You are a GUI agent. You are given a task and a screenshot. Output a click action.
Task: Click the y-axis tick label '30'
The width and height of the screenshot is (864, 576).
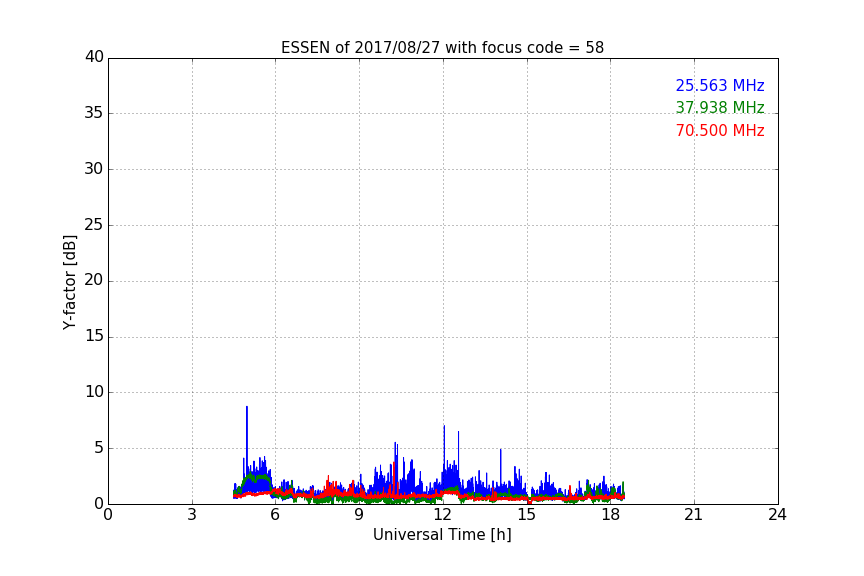[94, 169]
